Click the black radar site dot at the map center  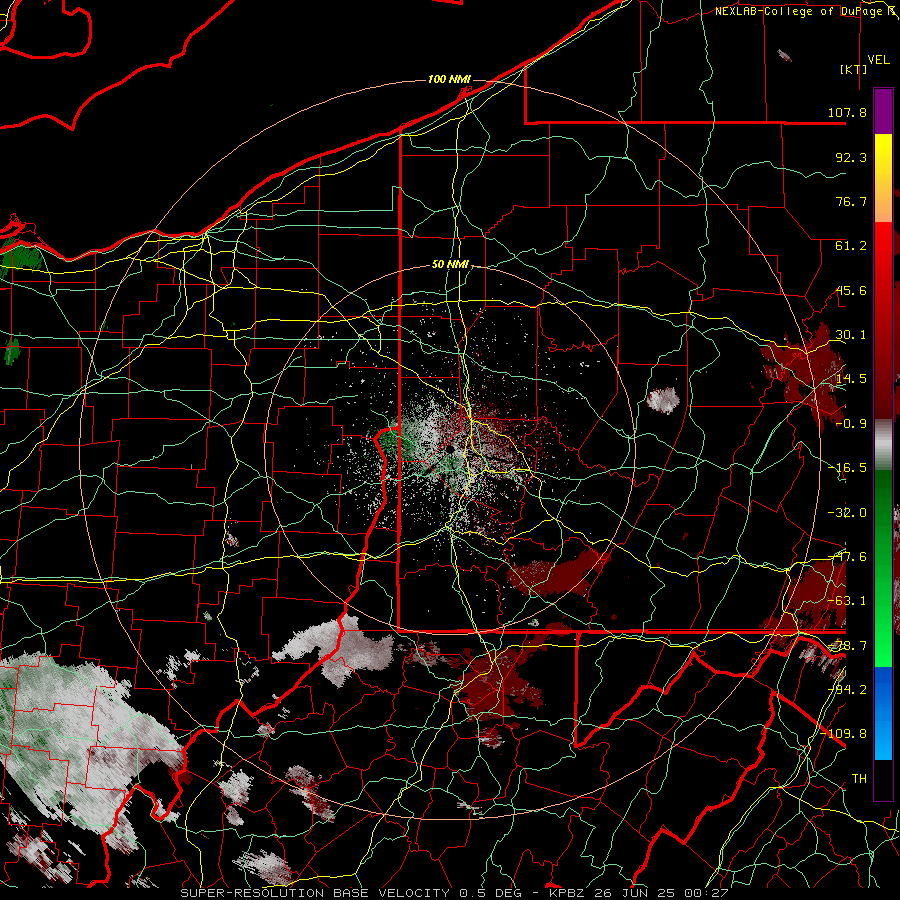pyautogui.click(x=451, y=449)
